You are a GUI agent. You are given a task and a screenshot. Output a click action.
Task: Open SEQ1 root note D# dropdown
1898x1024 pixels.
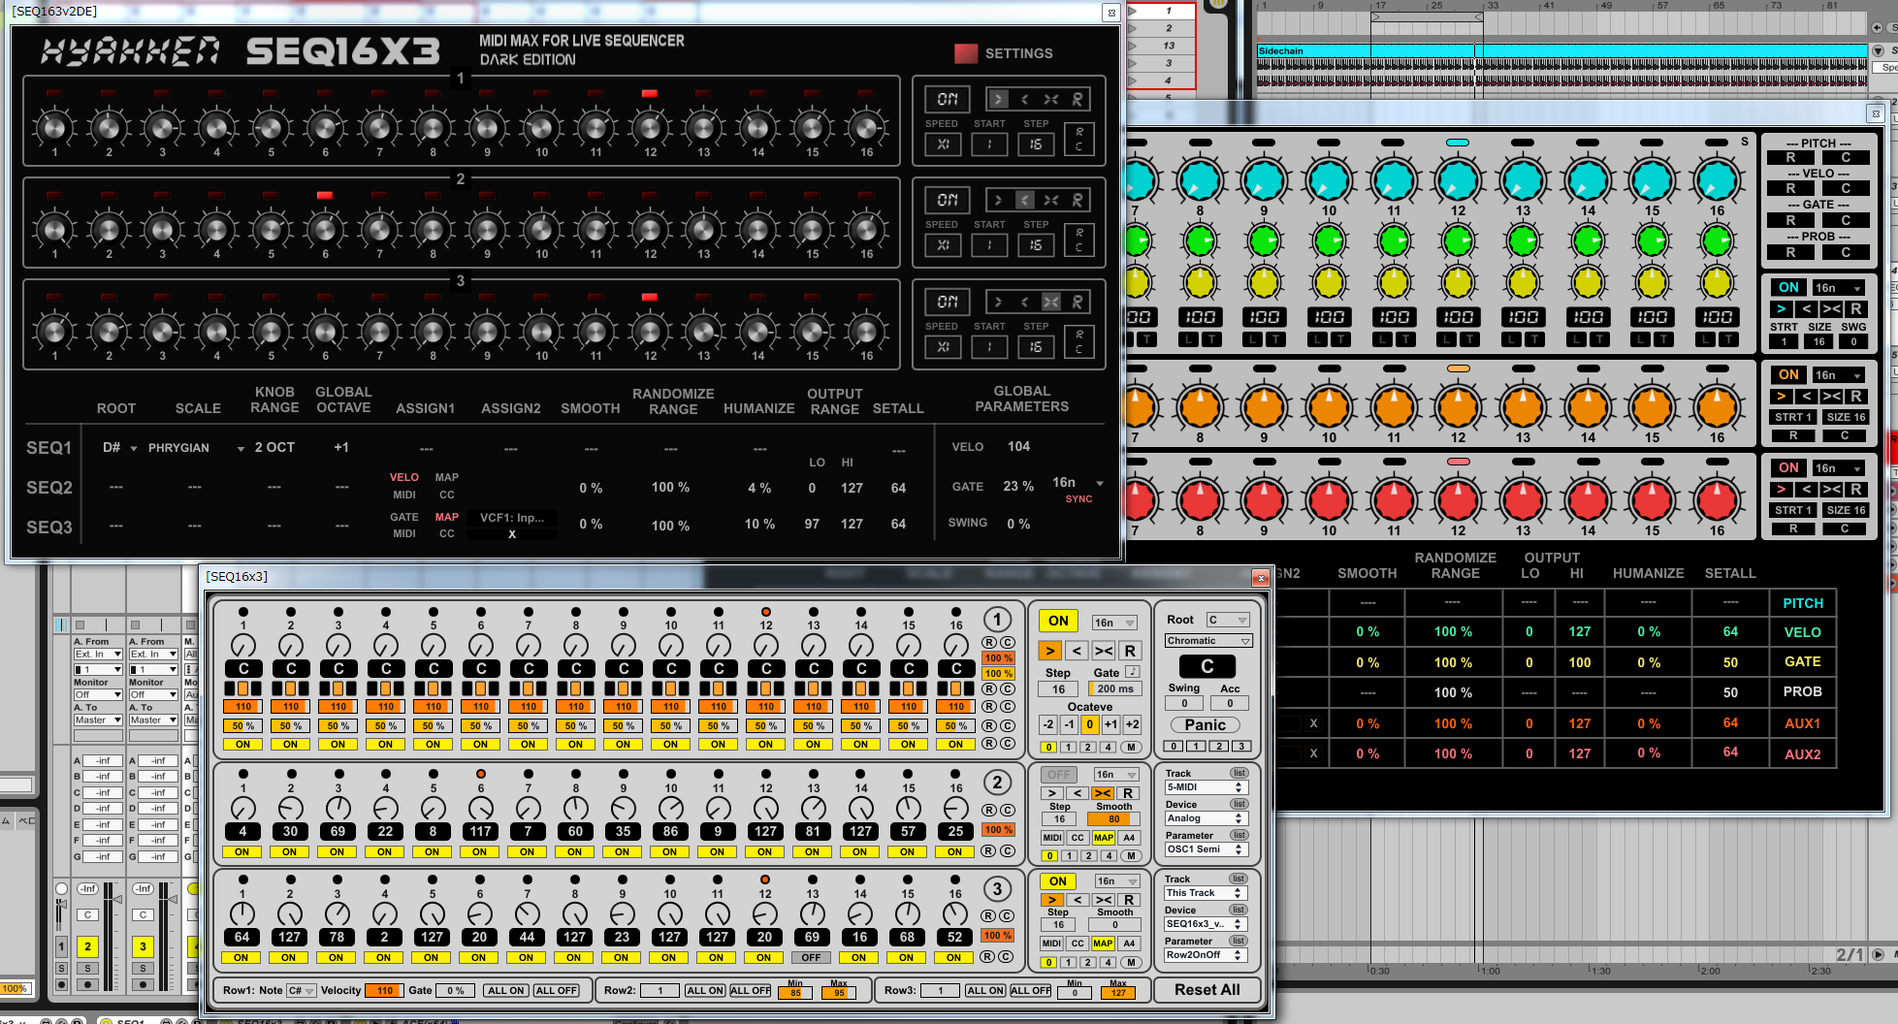(120, 447)
